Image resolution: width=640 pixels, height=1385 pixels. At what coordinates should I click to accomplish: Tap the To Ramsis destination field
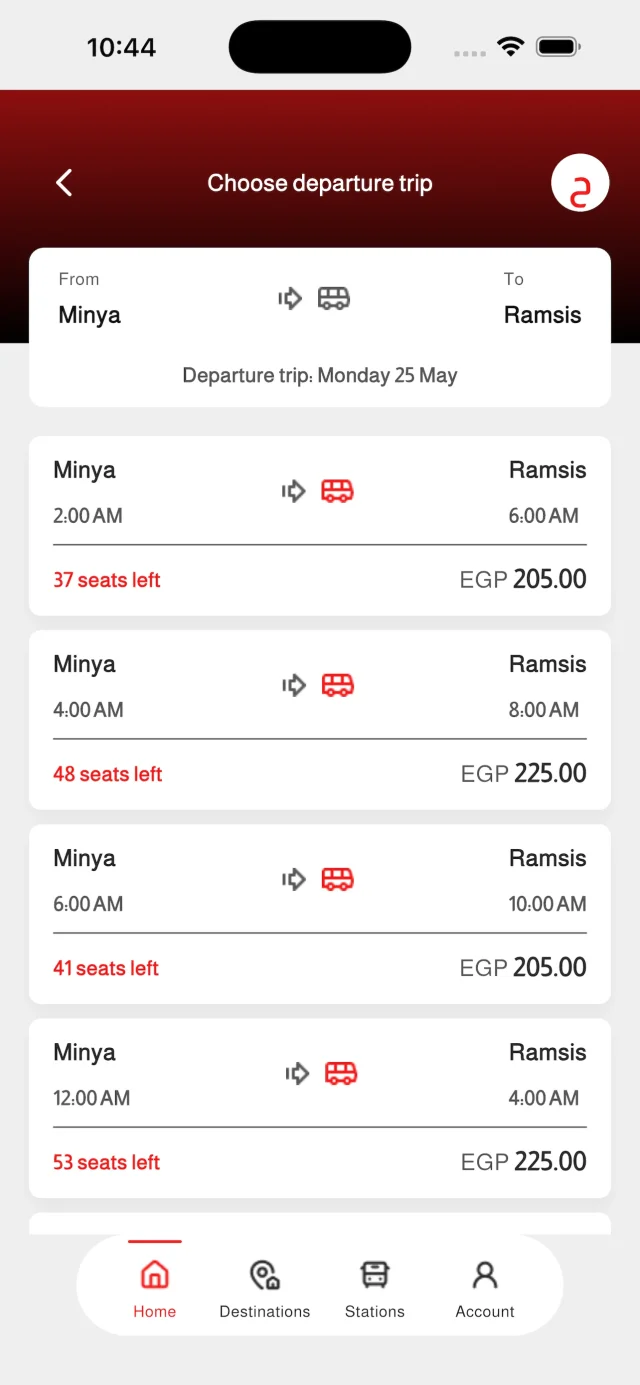tap(542, 299)
